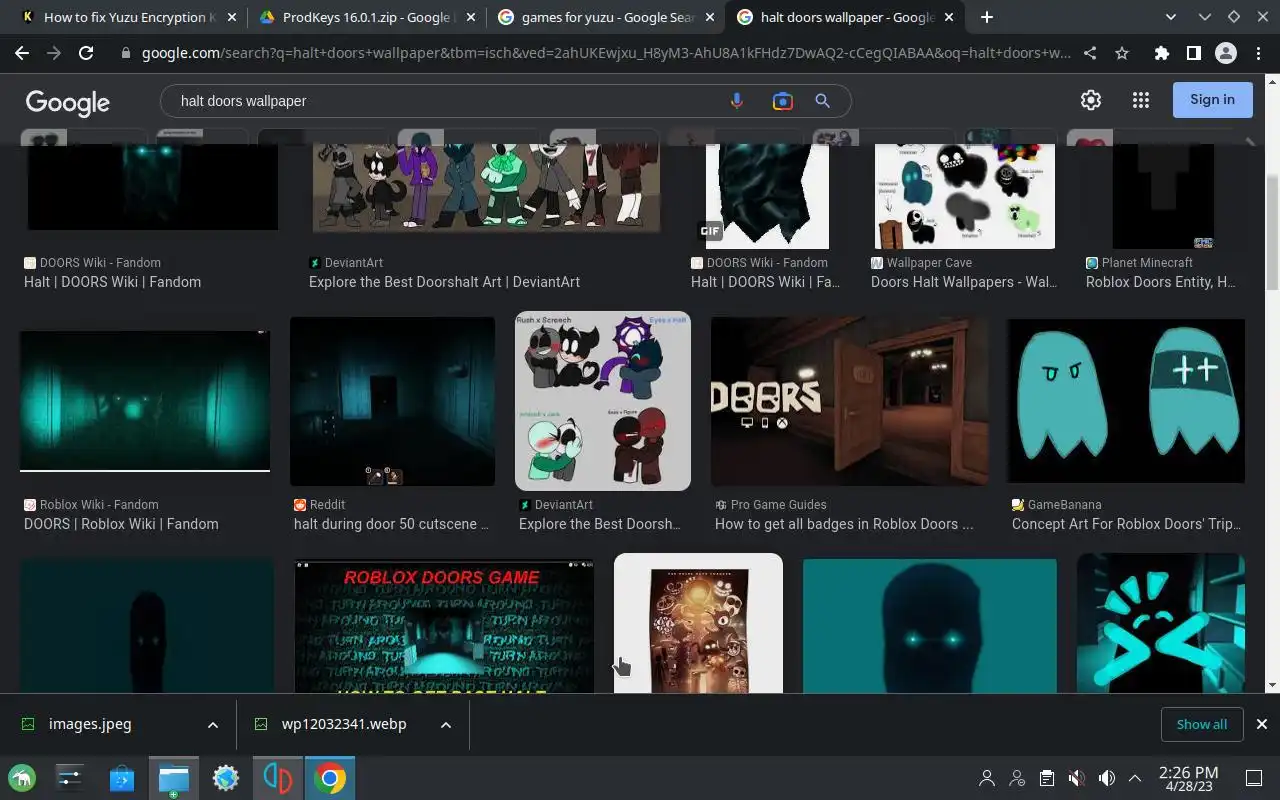Image resolution: width=1280 pixels, height=800 pixels.
Task: Open wp12032341.webp downloaded file
Action: click(x=344, y=724)
